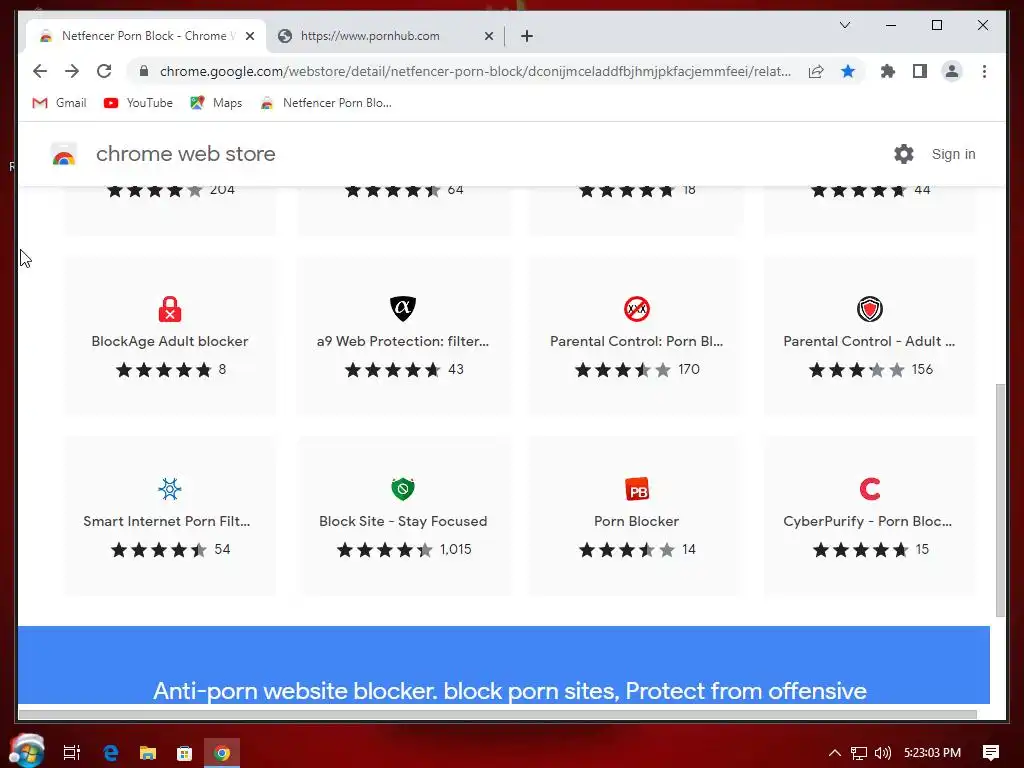View site information via padlock icon
The height and width of the screenshot is (768, 1024).
tap(144, 71)
